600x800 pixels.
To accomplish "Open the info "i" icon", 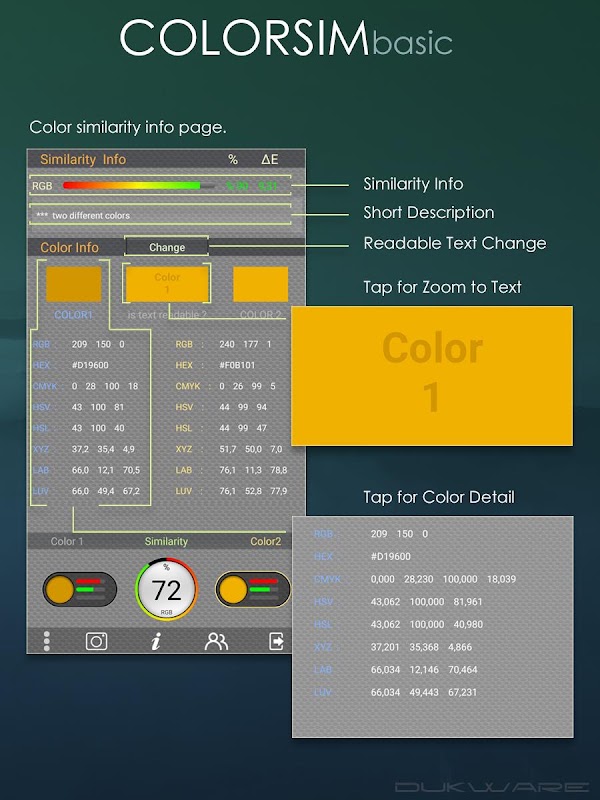I will click(156, 641).
